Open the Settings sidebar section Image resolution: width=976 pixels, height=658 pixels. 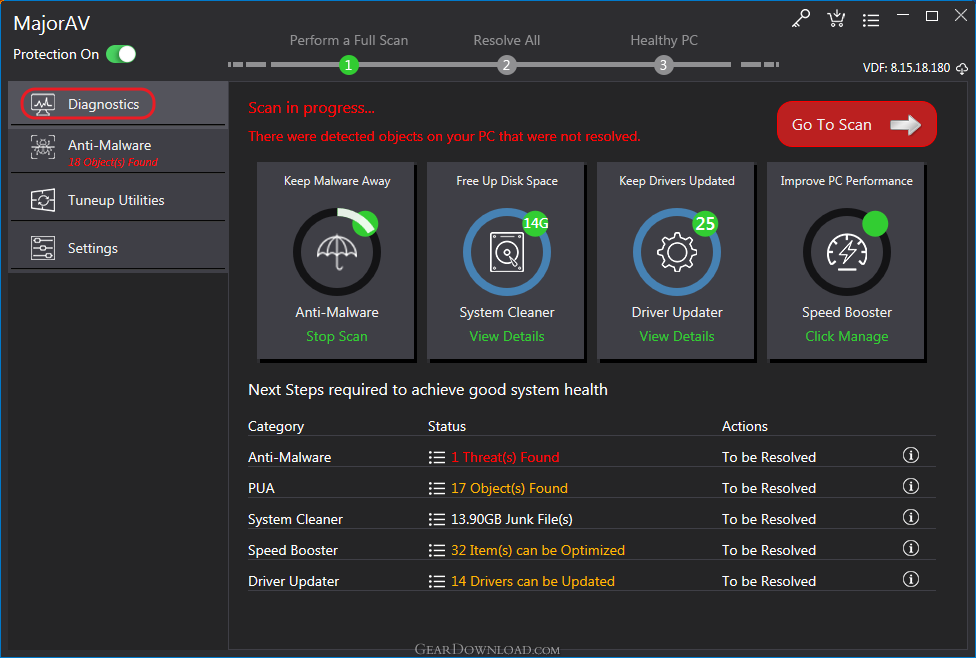coord(118,248)
